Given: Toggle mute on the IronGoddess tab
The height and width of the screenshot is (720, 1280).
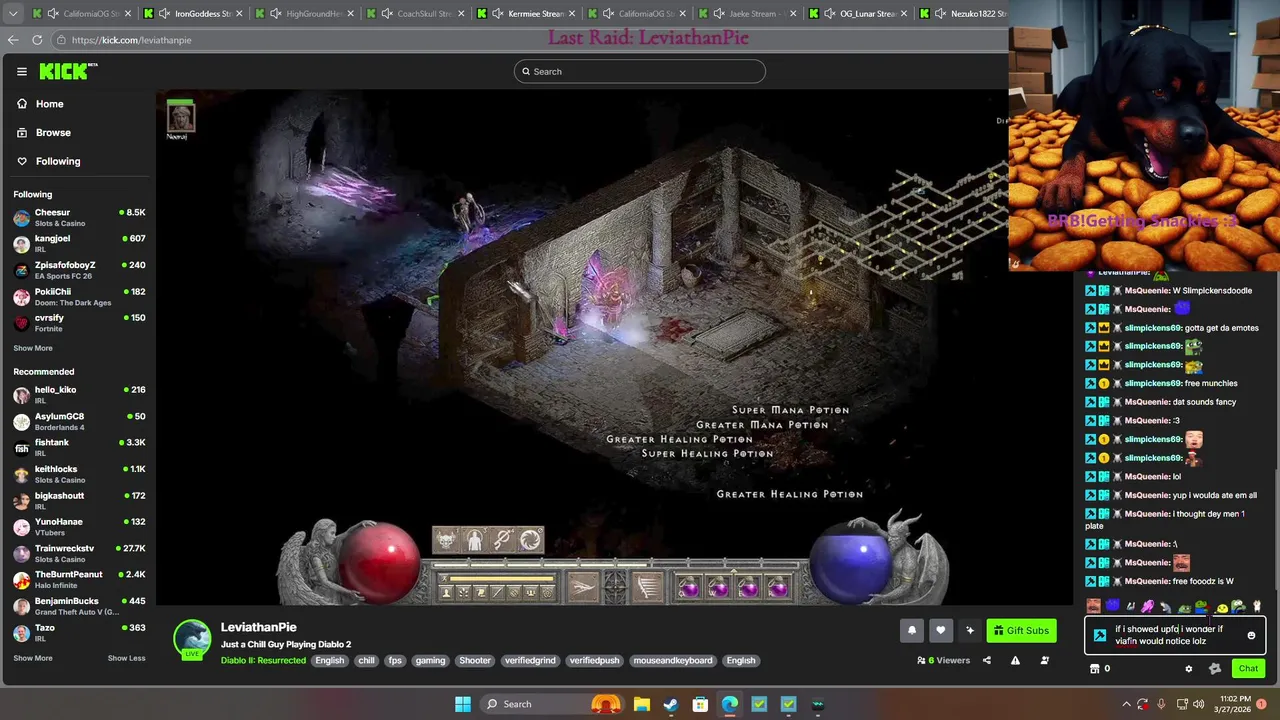Looking at the screenshot, I should pos(164,14).
